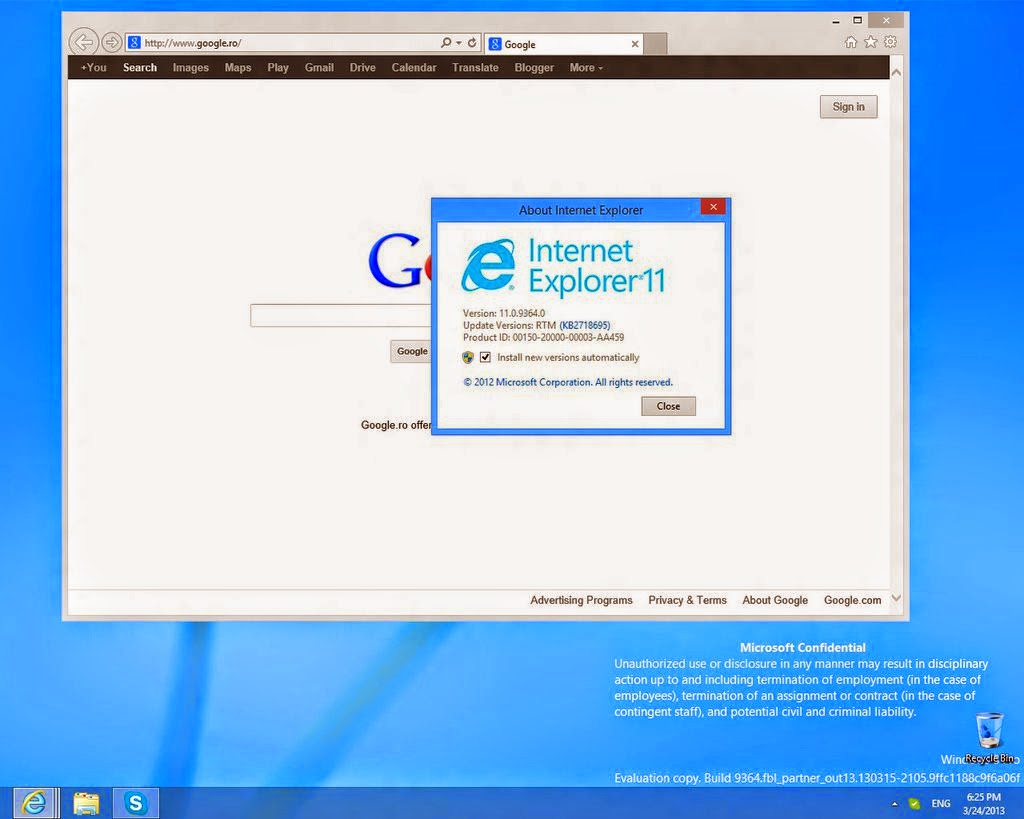1024x819 pixels.
Task: Open the Tools gear icon
Action: point(890,42)
